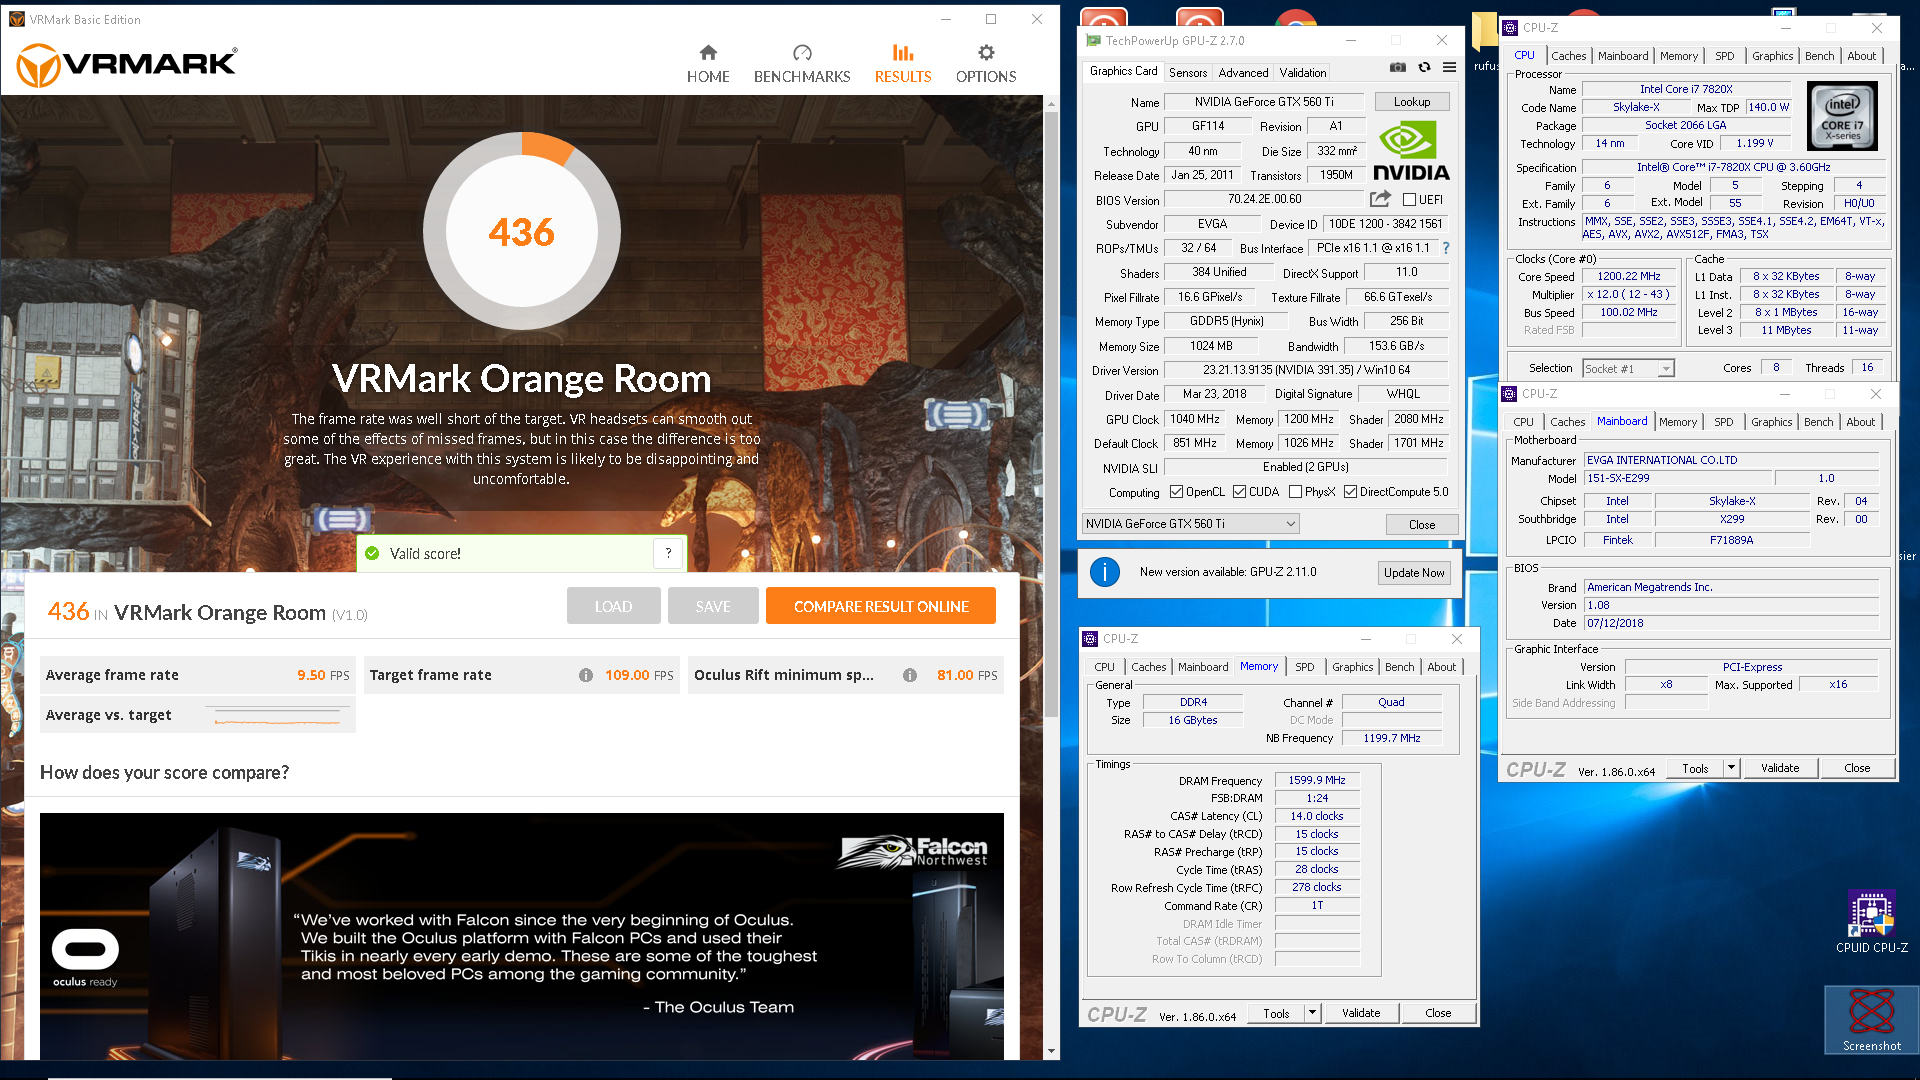This screenshot has height=1080, width=1920.
Task: Click the VRMark Load button
Action: point(613,606)
